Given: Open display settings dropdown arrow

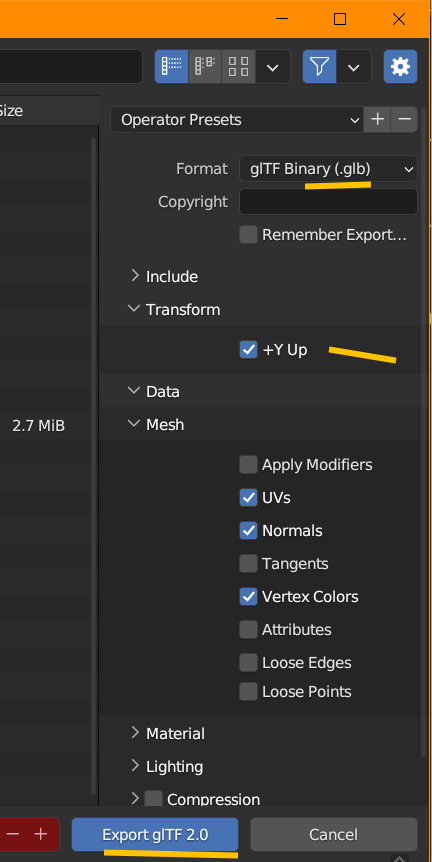Looking at the screenshot, I should click(x=273, y=67).
